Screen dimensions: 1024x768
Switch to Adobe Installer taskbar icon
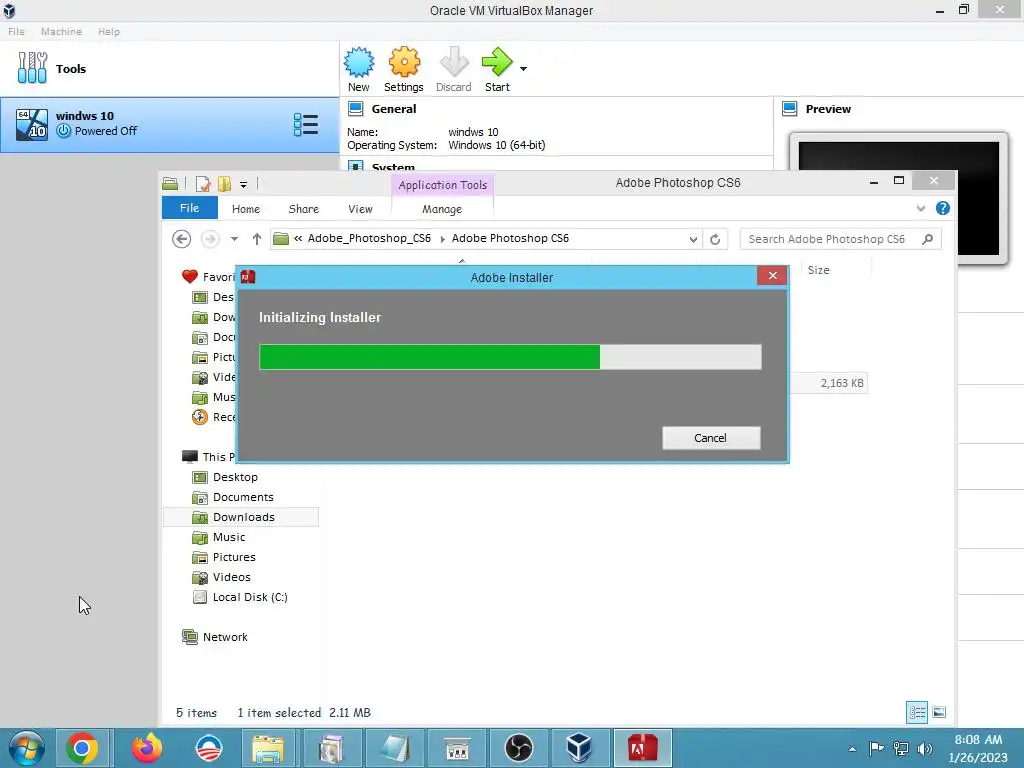642,748
